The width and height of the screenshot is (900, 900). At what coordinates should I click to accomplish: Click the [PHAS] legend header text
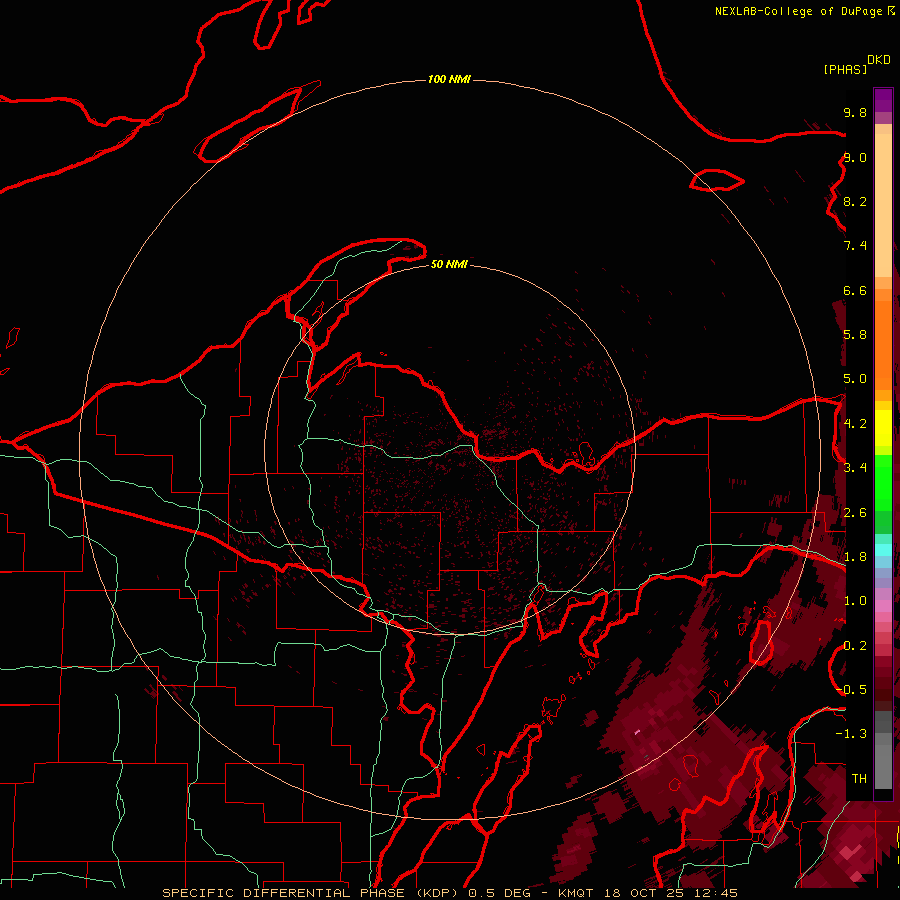pos(845,70)
